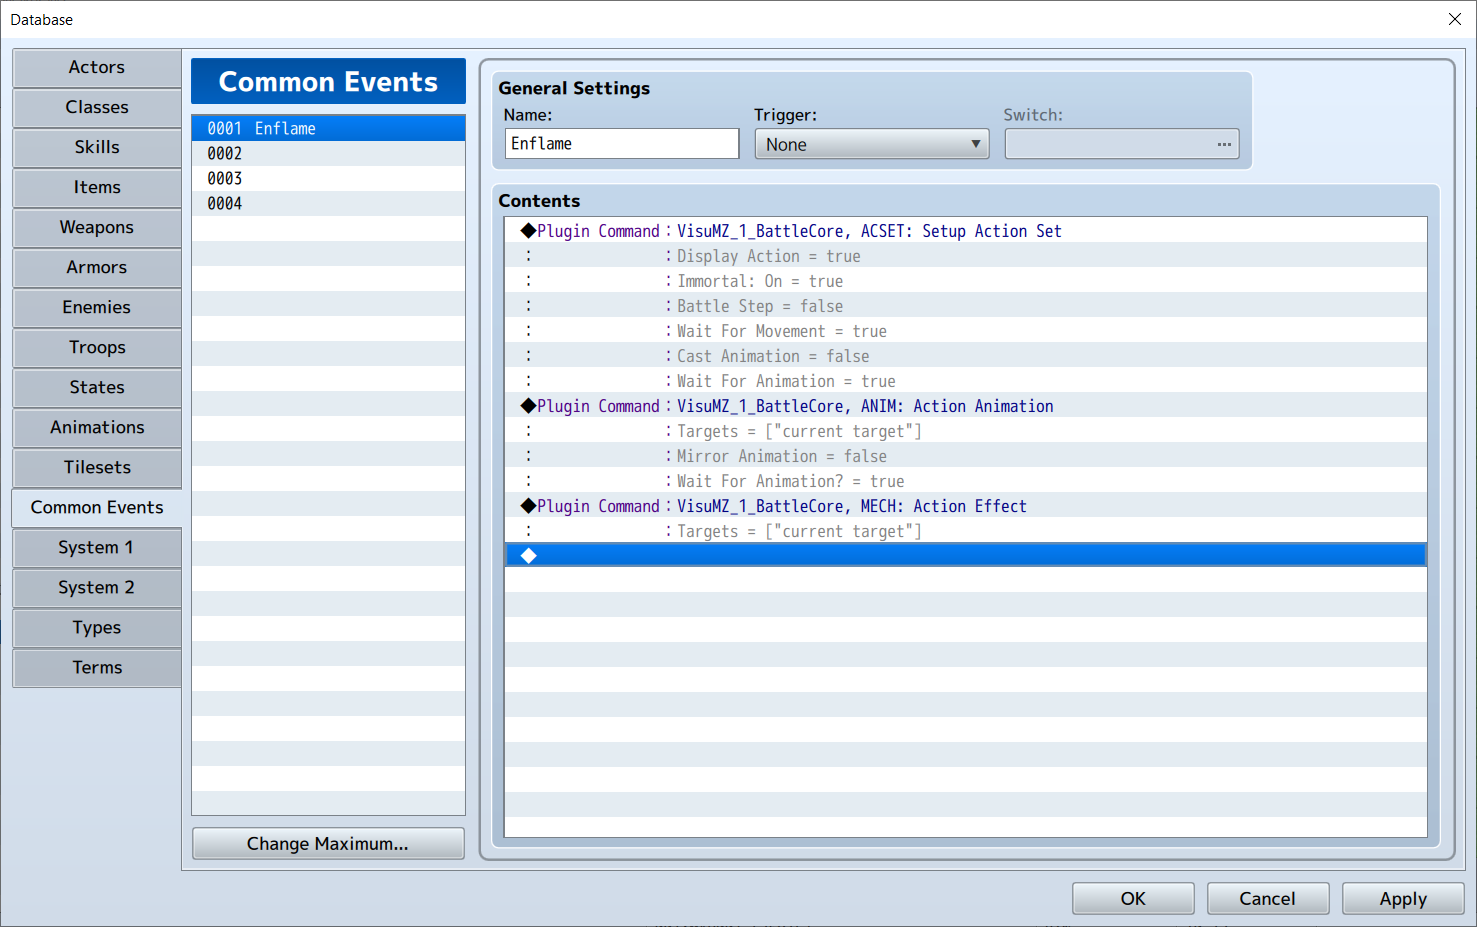This screenshot has height=927, width=1477.
Task: Select the System 1 tab
Action: pos(97,547)
